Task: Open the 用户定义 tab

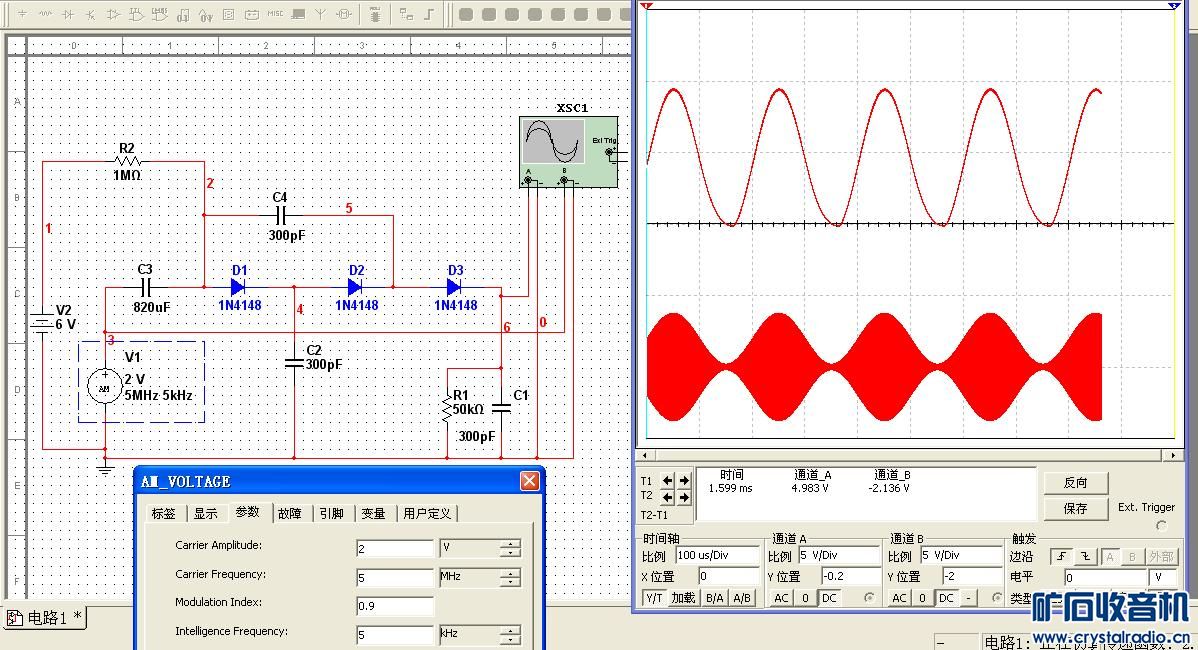Action: click(427, 513)
